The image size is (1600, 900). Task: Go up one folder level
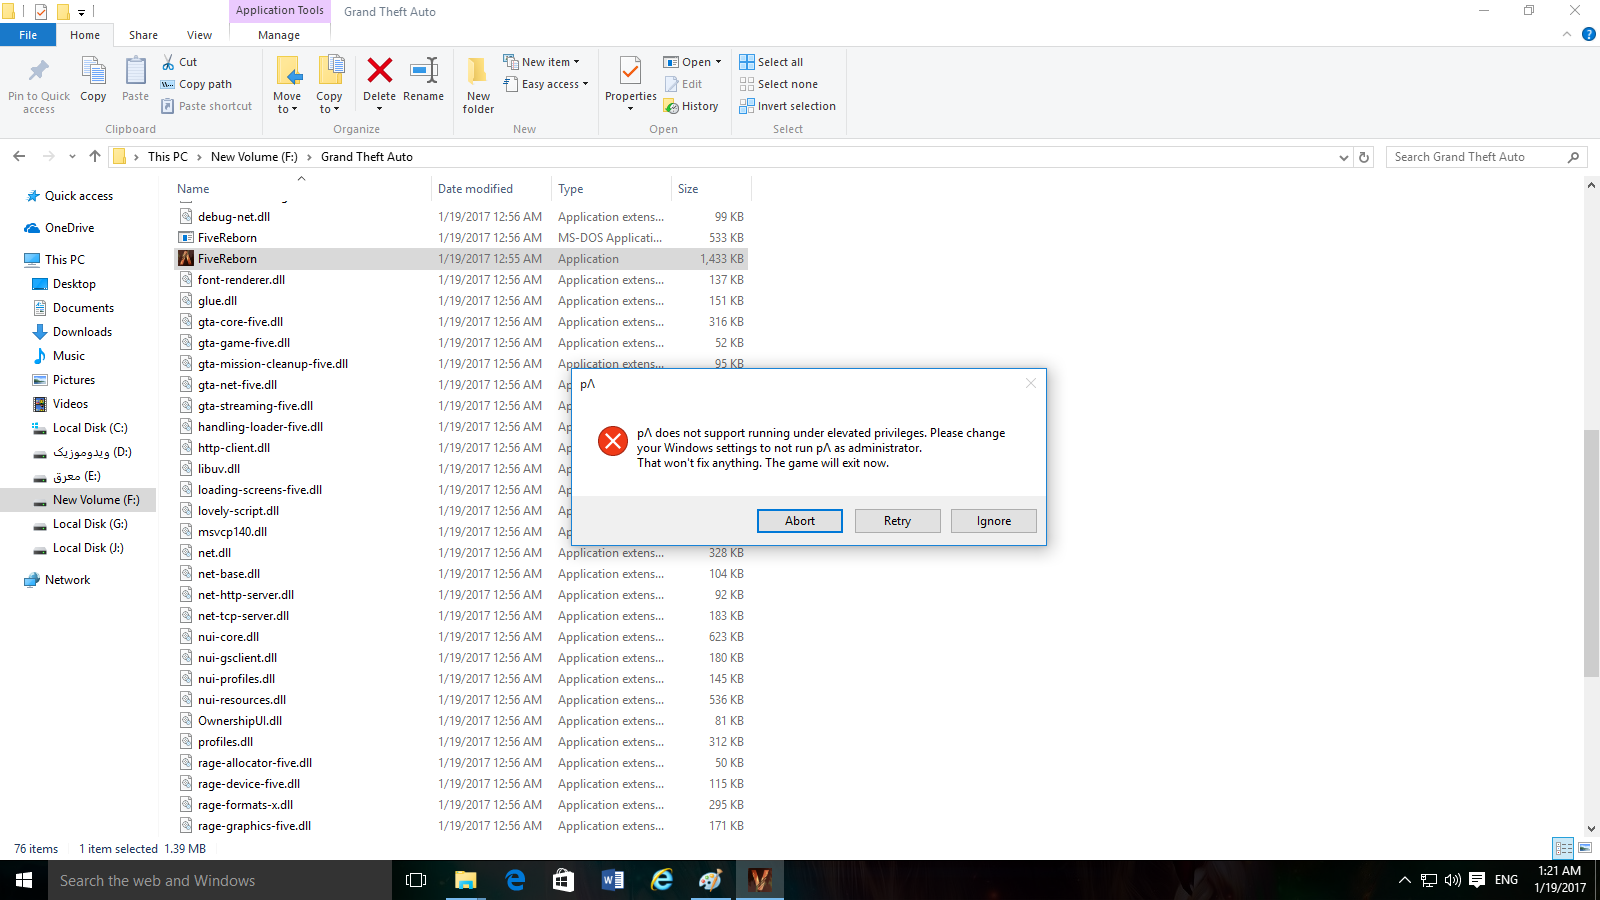(x=95, y=156)
